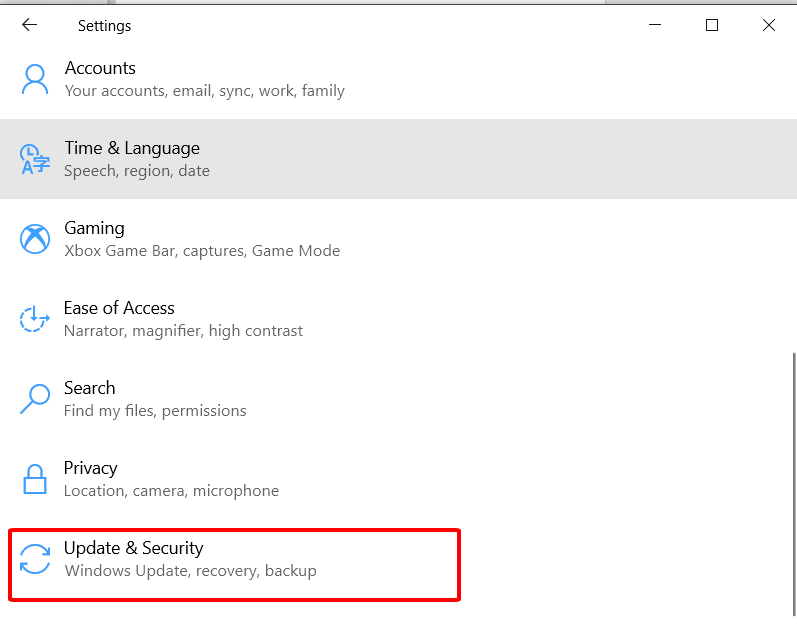Open the Accounts settings category
Image resolution: width=797 pixels, height=634 pixels.
pos(398,79)
